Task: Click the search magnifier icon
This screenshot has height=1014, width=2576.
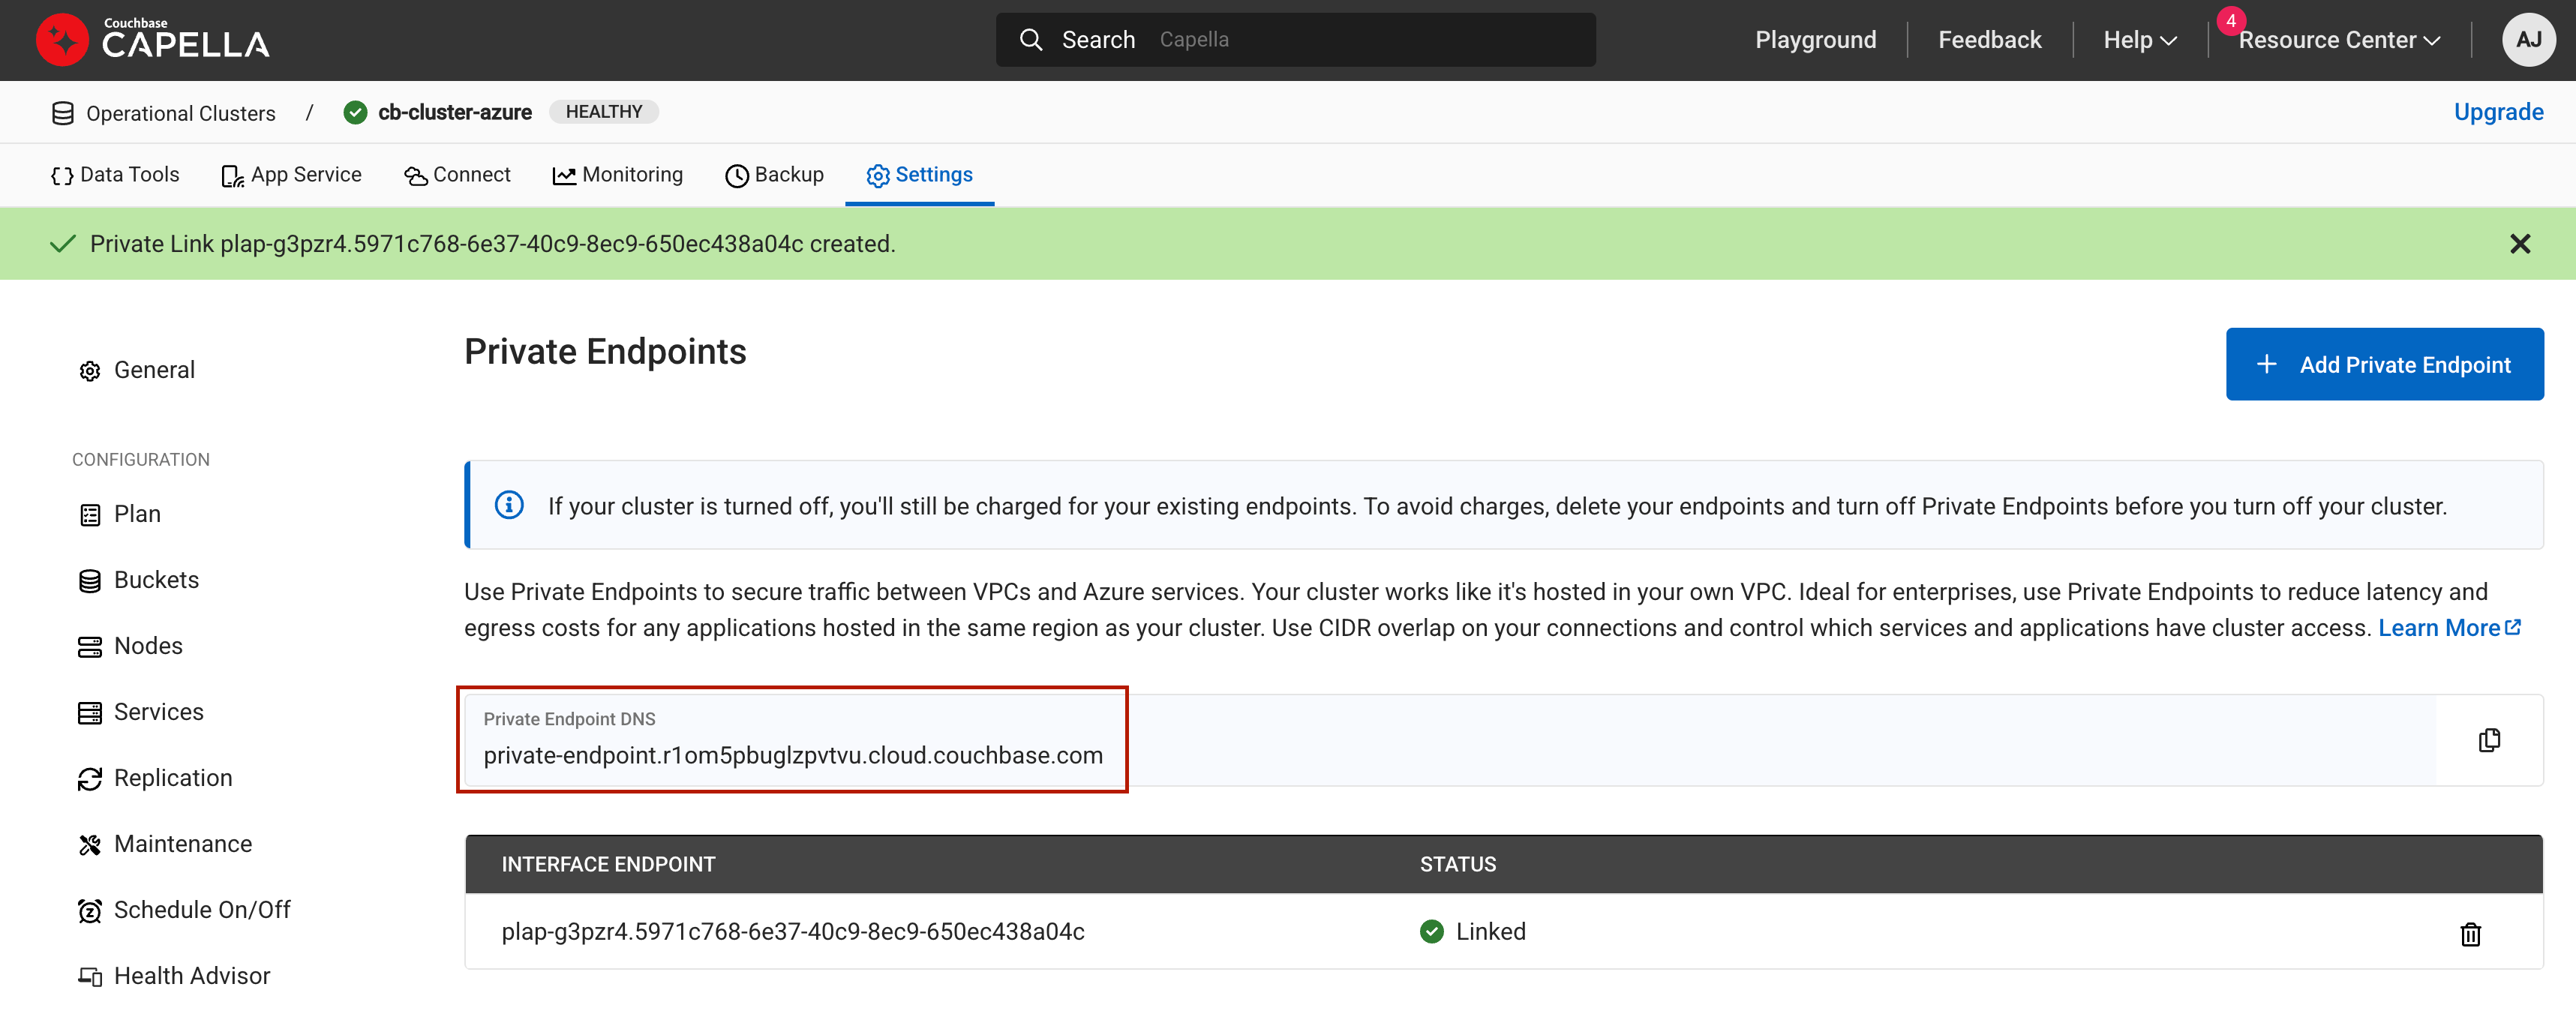Action: point(1030,40)
